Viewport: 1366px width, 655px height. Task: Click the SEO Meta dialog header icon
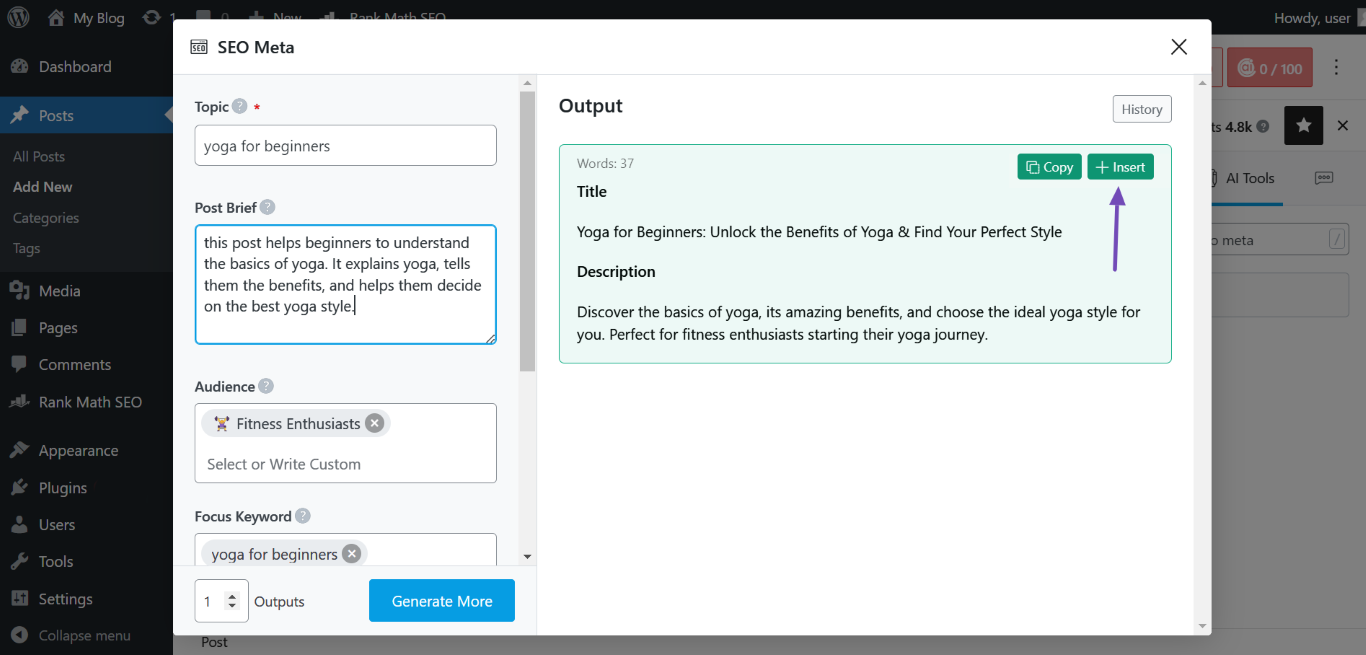pyautogui.click(x=199, y=47)
